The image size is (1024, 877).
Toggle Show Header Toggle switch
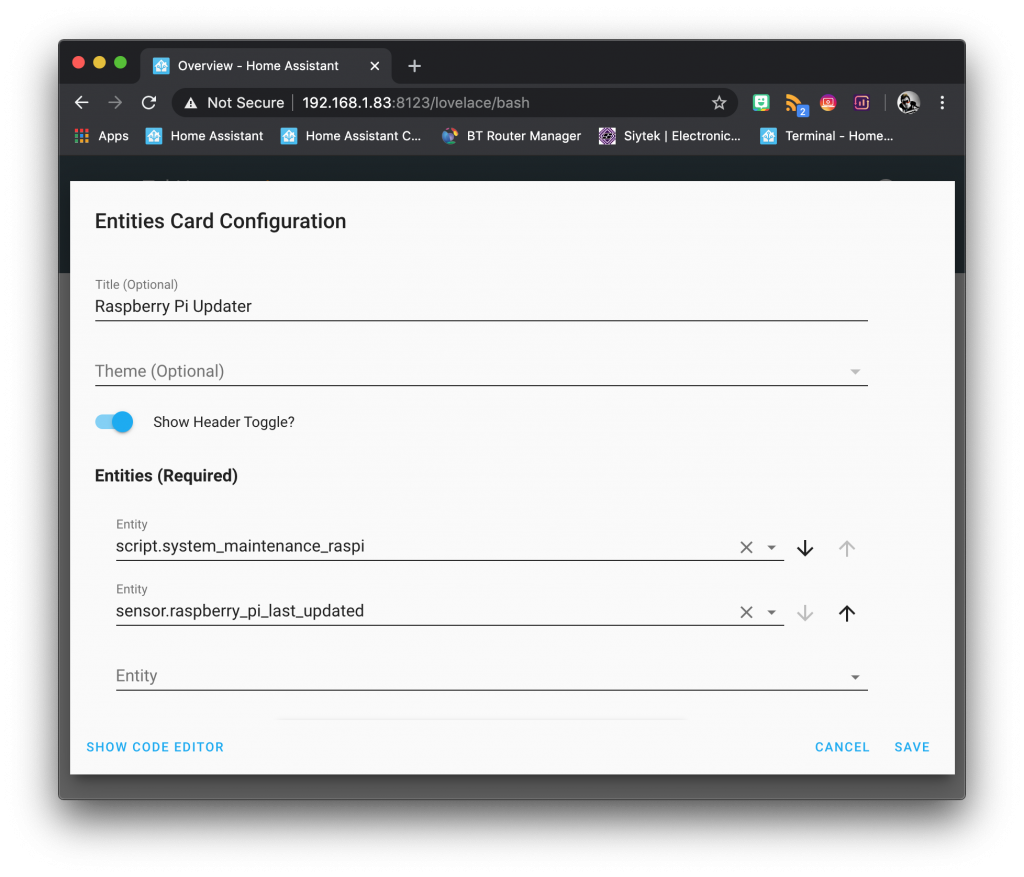point(114,422)
